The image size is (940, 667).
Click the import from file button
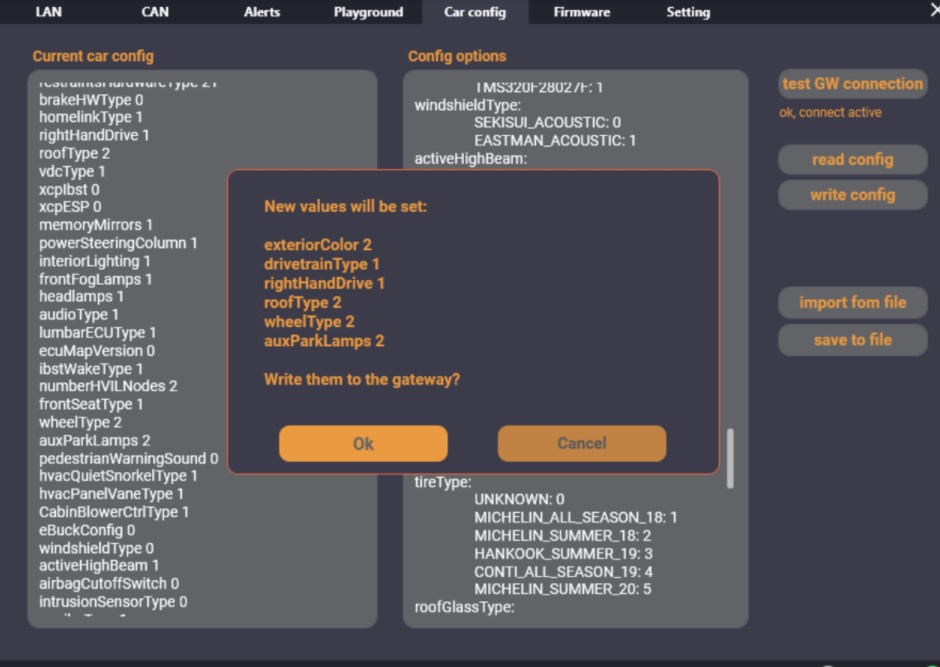pos(852,302)
